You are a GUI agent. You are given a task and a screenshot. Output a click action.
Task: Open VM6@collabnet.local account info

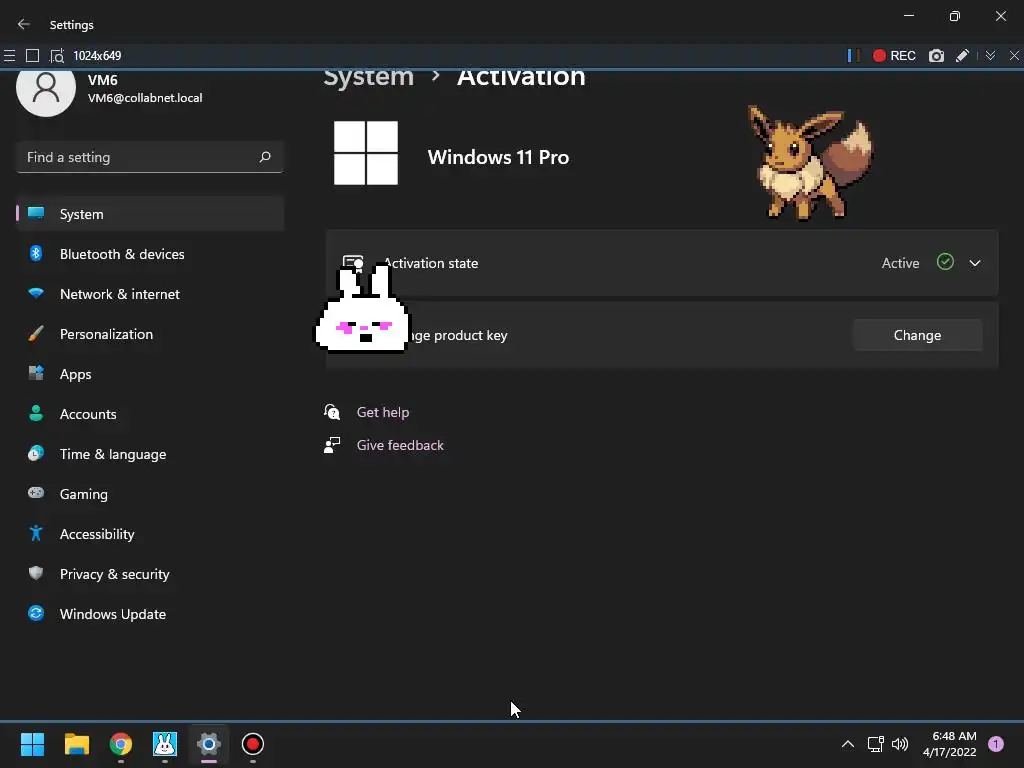(145, 98)
